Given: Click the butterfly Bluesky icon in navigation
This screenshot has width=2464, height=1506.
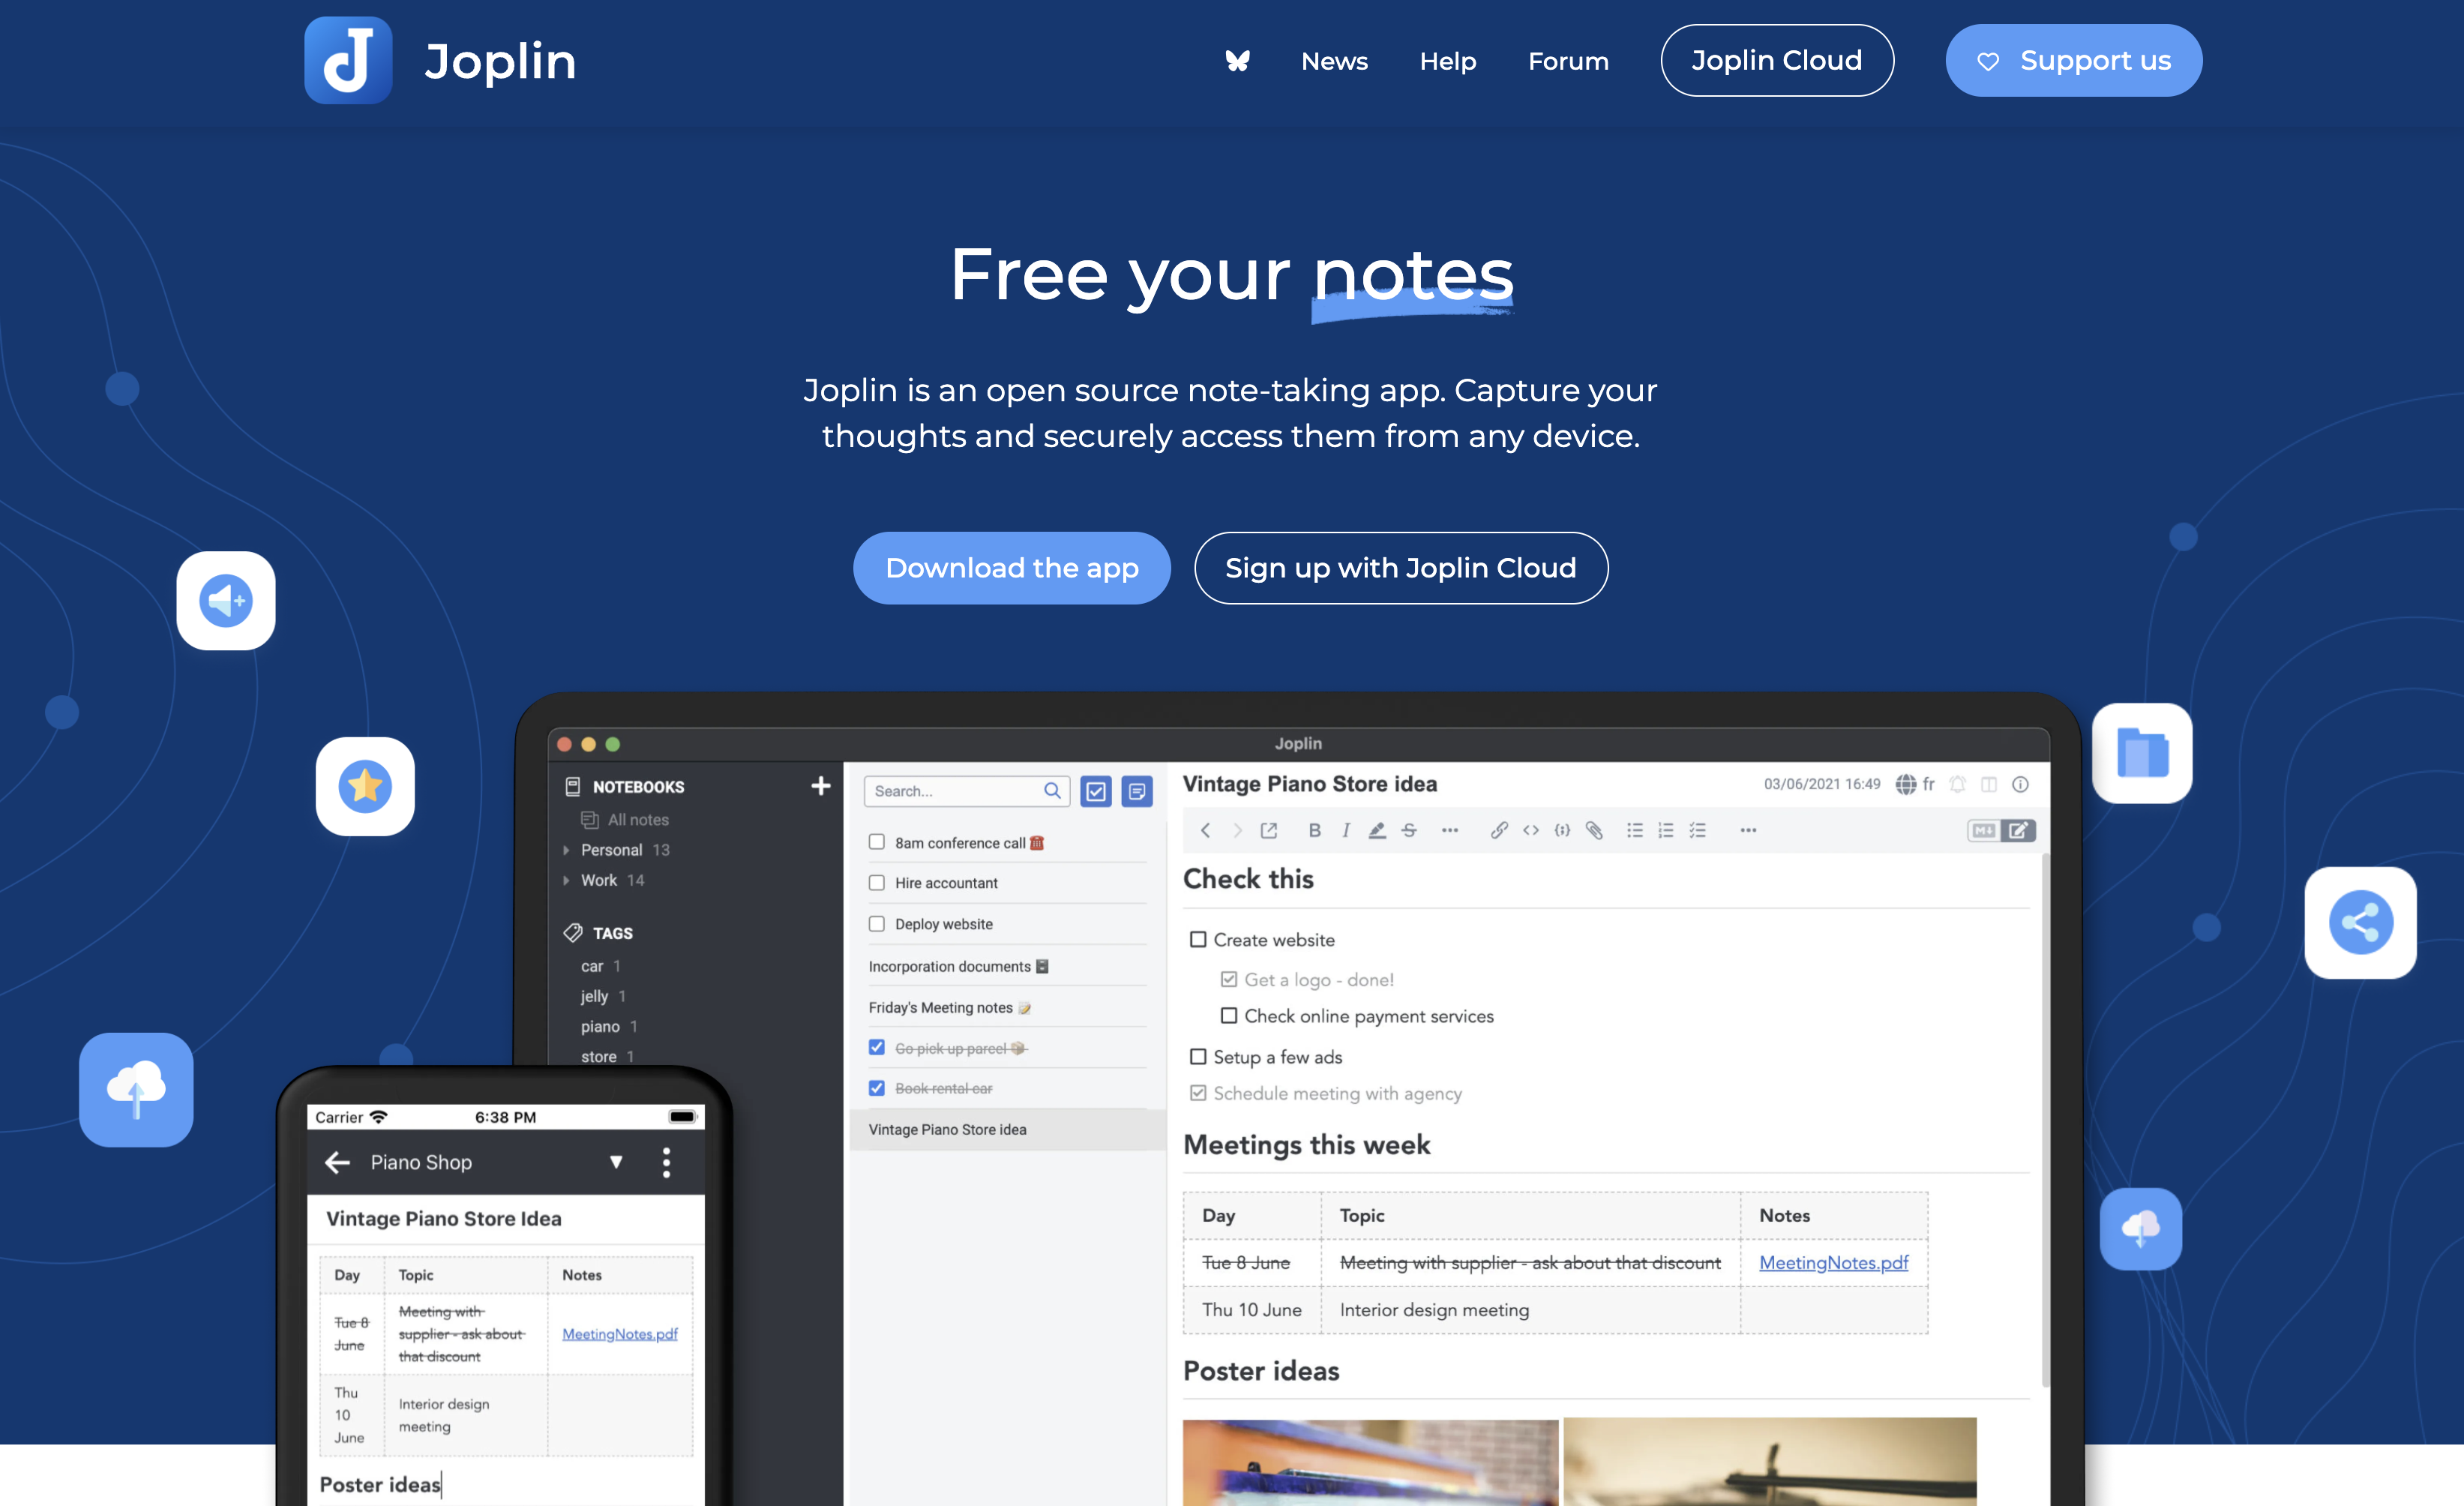Looking at the screenshot, I should pyautogui.click(x=1237, y=61).
